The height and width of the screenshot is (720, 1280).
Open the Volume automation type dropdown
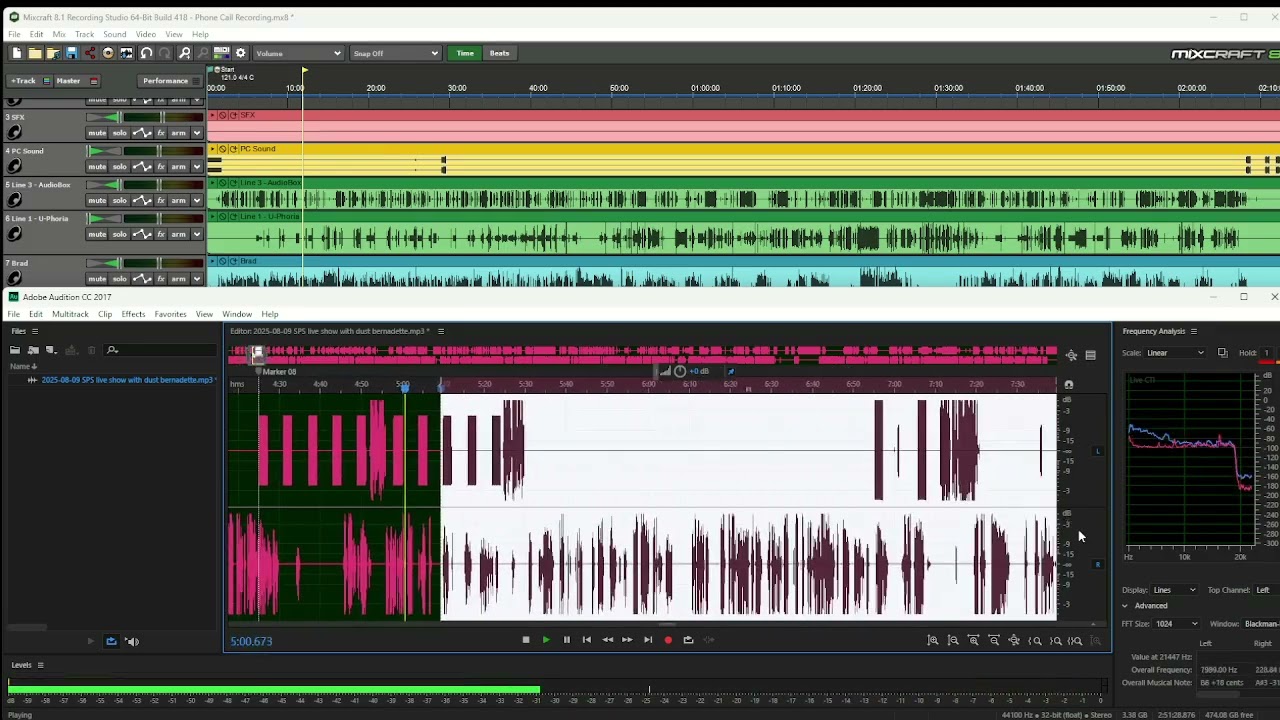(x=298, y=53)
